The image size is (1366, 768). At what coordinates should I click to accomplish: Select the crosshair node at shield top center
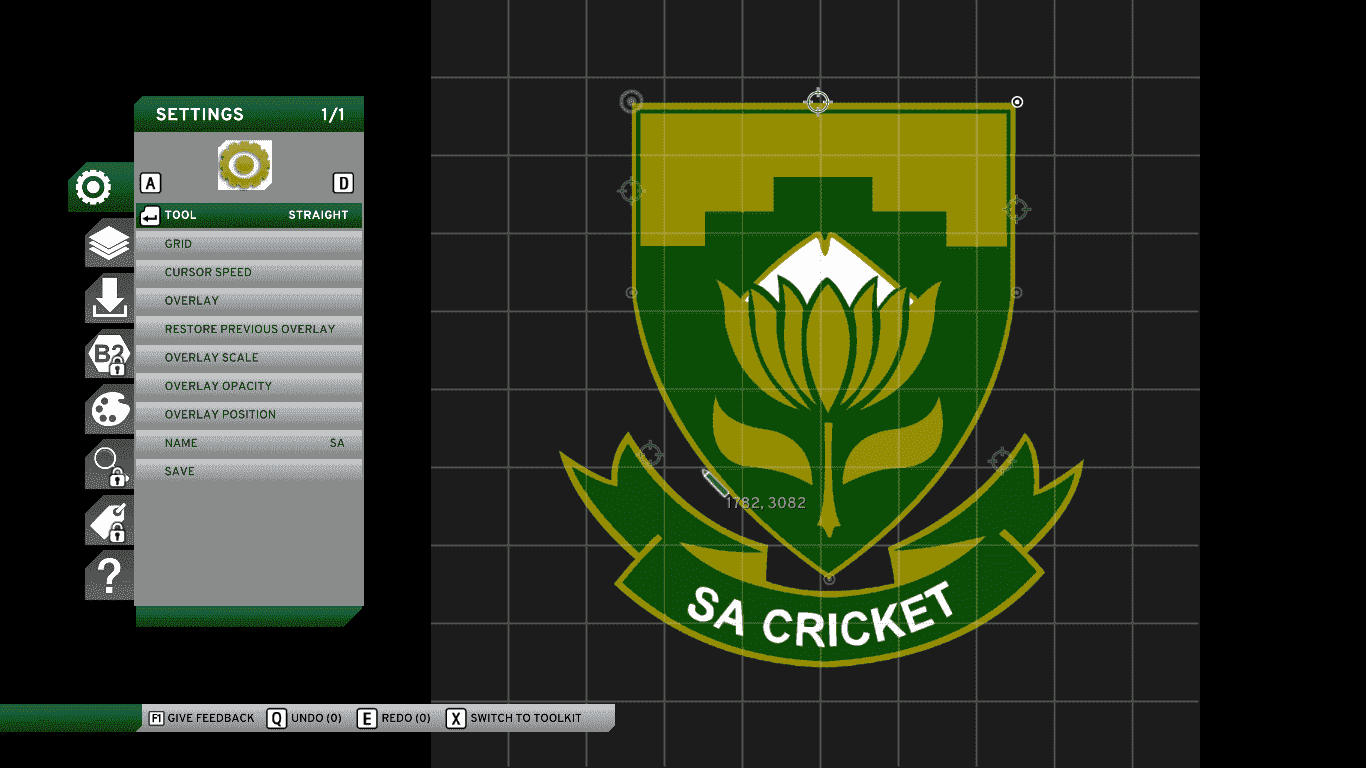point(818,101)
